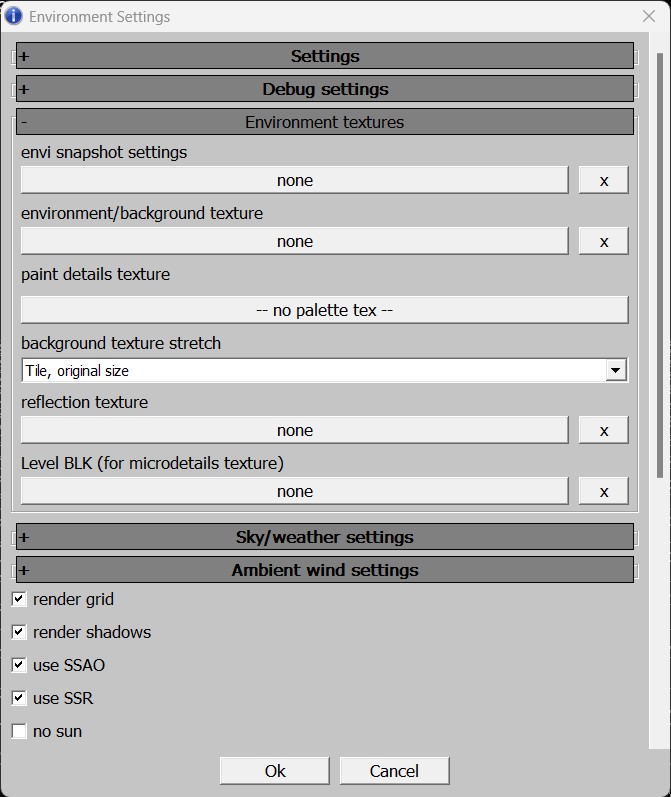671x797 pixels.
Task: Clear envi snapshot settings with x
Action: (x=603, y=180)
